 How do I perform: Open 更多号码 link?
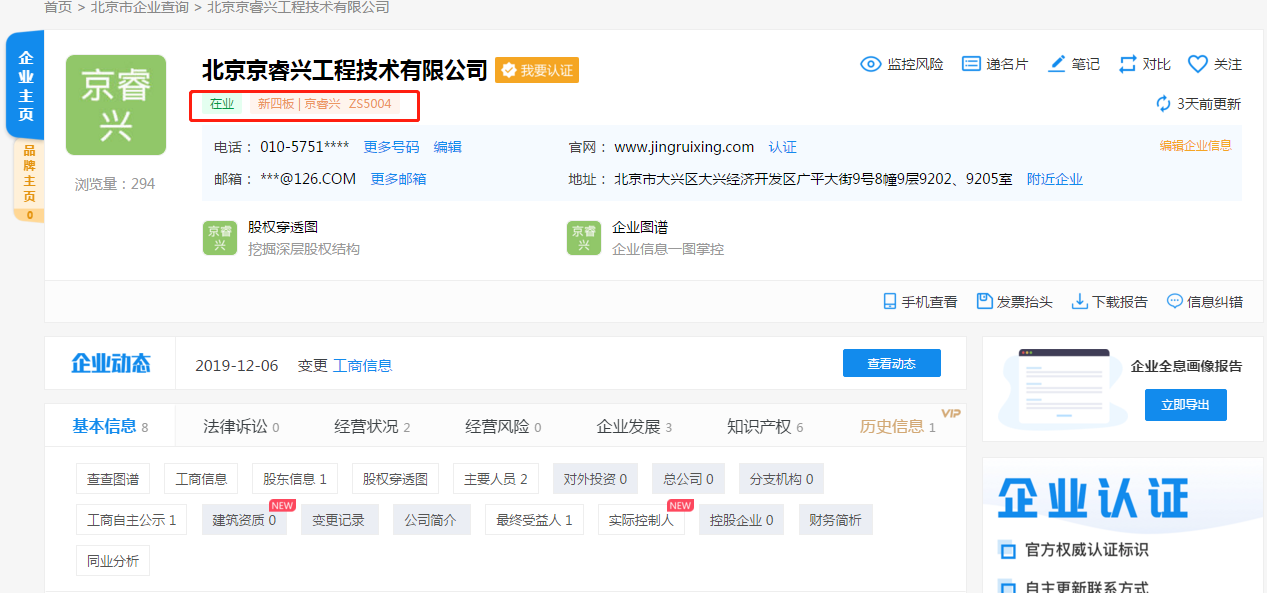[391, 147]
